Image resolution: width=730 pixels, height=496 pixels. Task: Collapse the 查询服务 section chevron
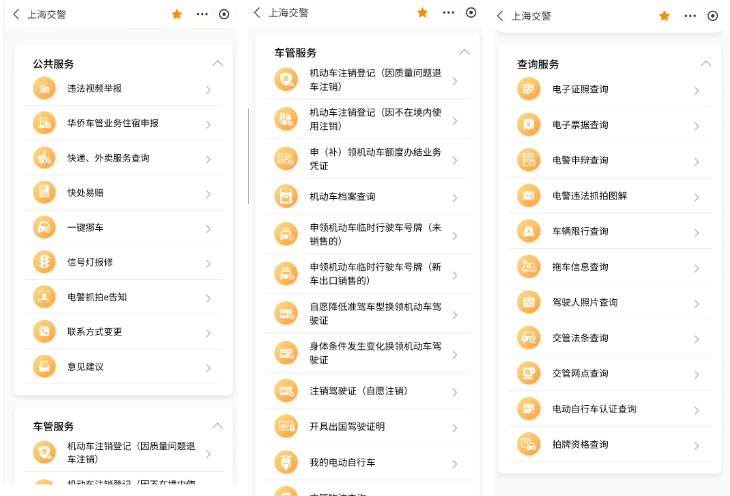[705, 64]
